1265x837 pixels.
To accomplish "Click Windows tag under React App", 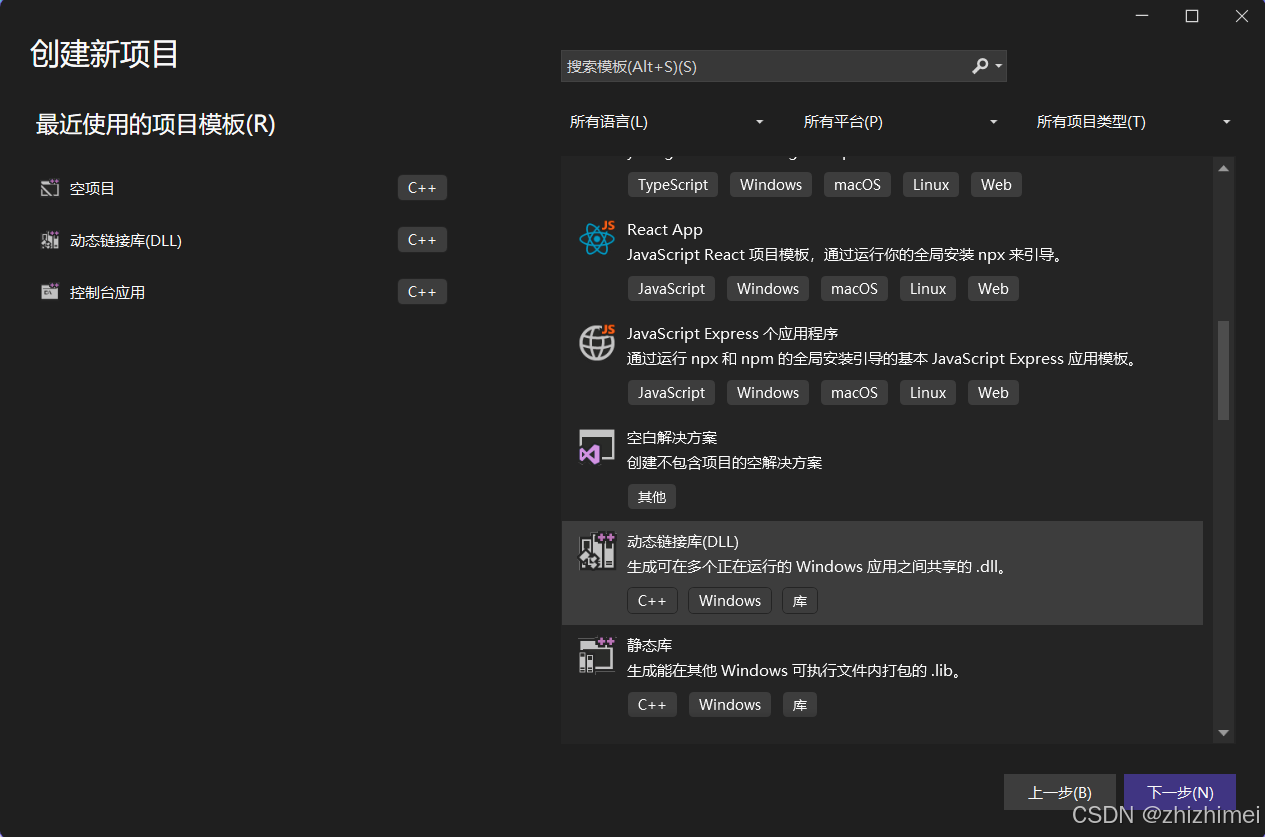I will [768, 289].
